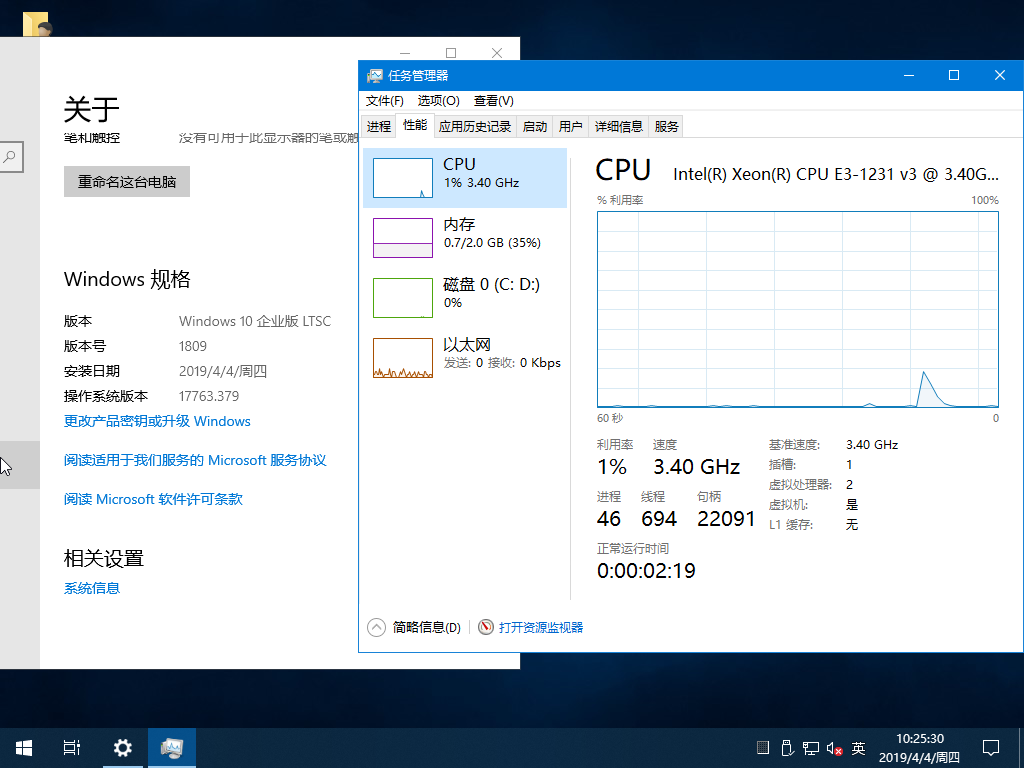Viewport: 1024px width, 768px height.
Task: Open the 文件(F) menu
Action: click(x=385, y=101)
